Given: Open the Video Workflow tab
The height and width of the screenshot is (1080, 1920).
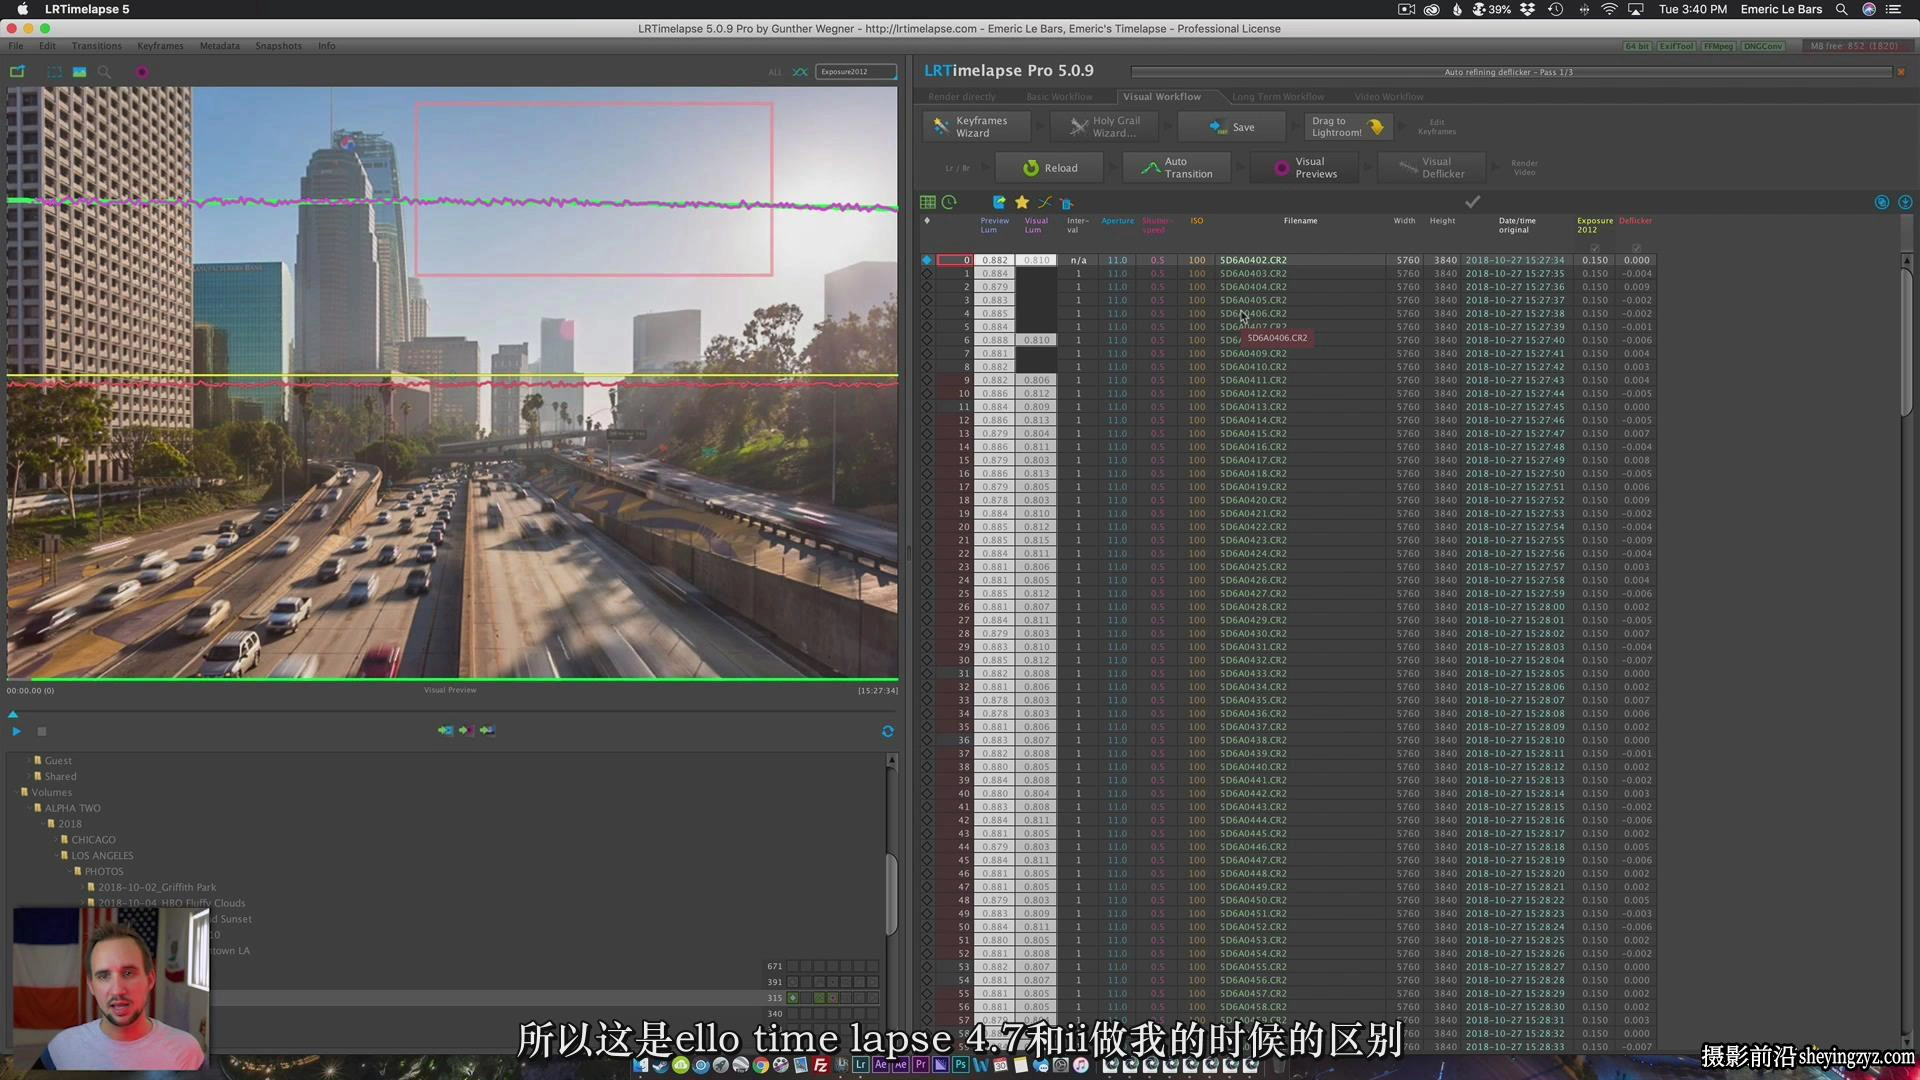Looking at the screenshot, I should click(x=1388, y=97).
